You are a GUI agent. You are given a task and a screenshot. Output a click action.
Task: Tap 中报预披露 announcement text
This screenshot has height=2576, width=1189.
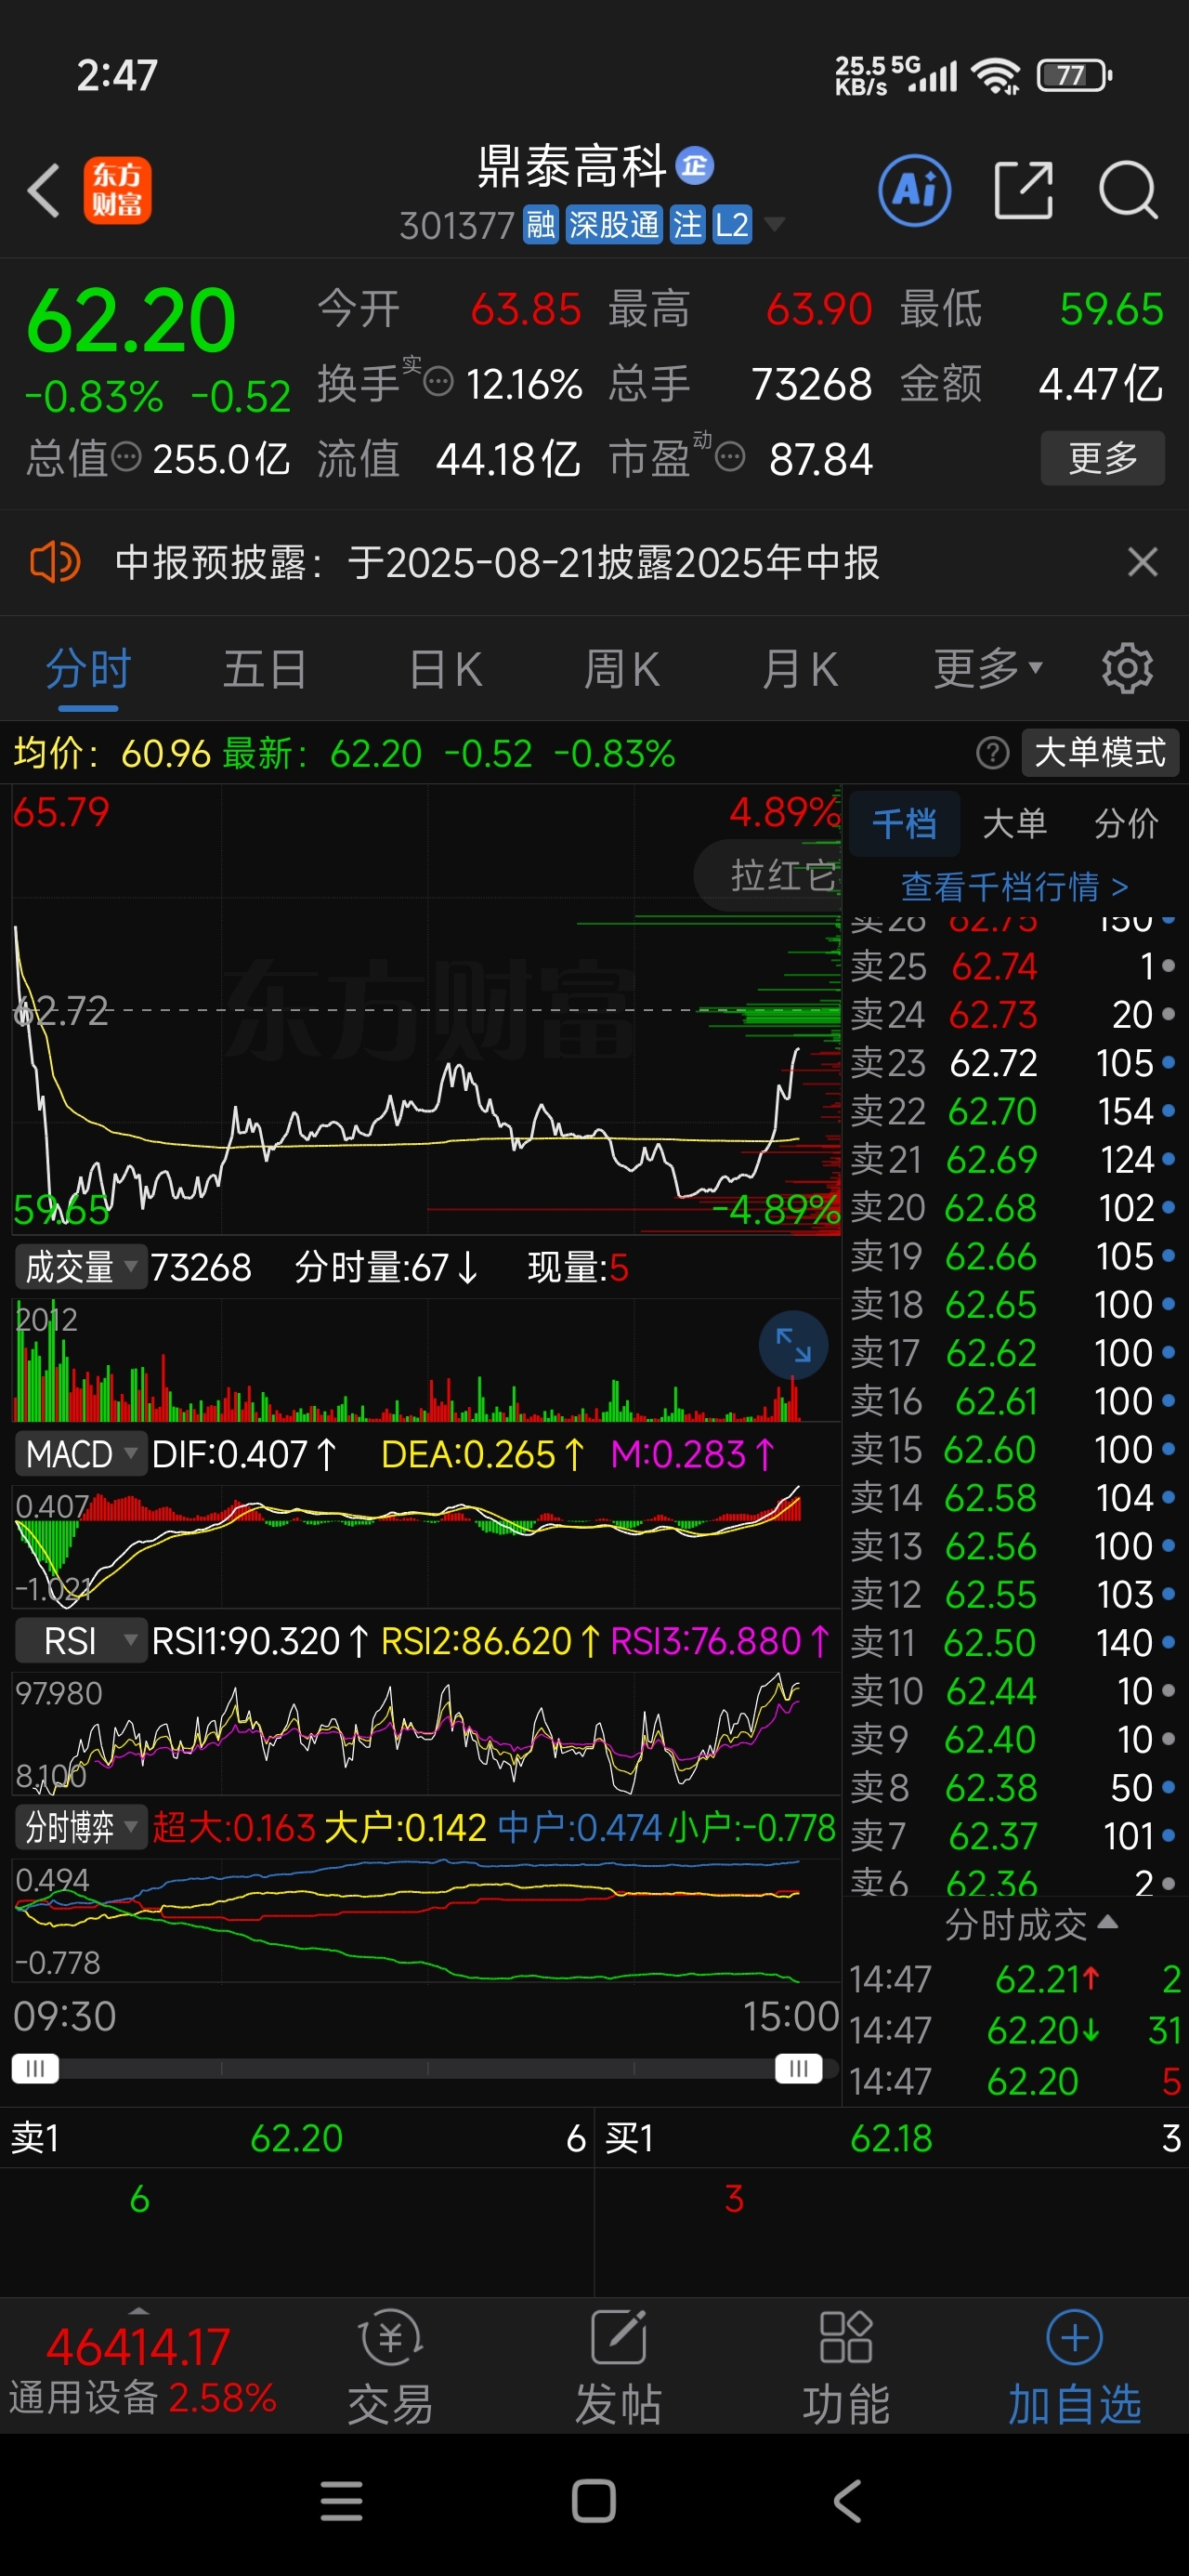point(497,562)
